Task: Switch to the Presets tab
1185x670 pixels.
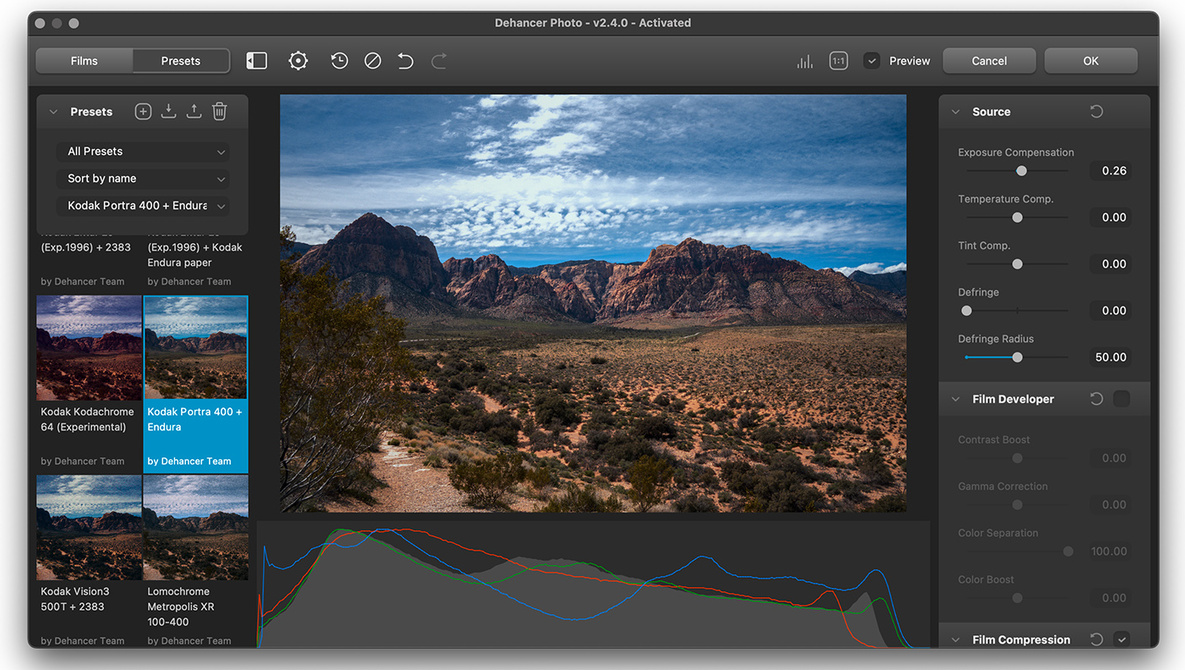Action: point(181,61)
